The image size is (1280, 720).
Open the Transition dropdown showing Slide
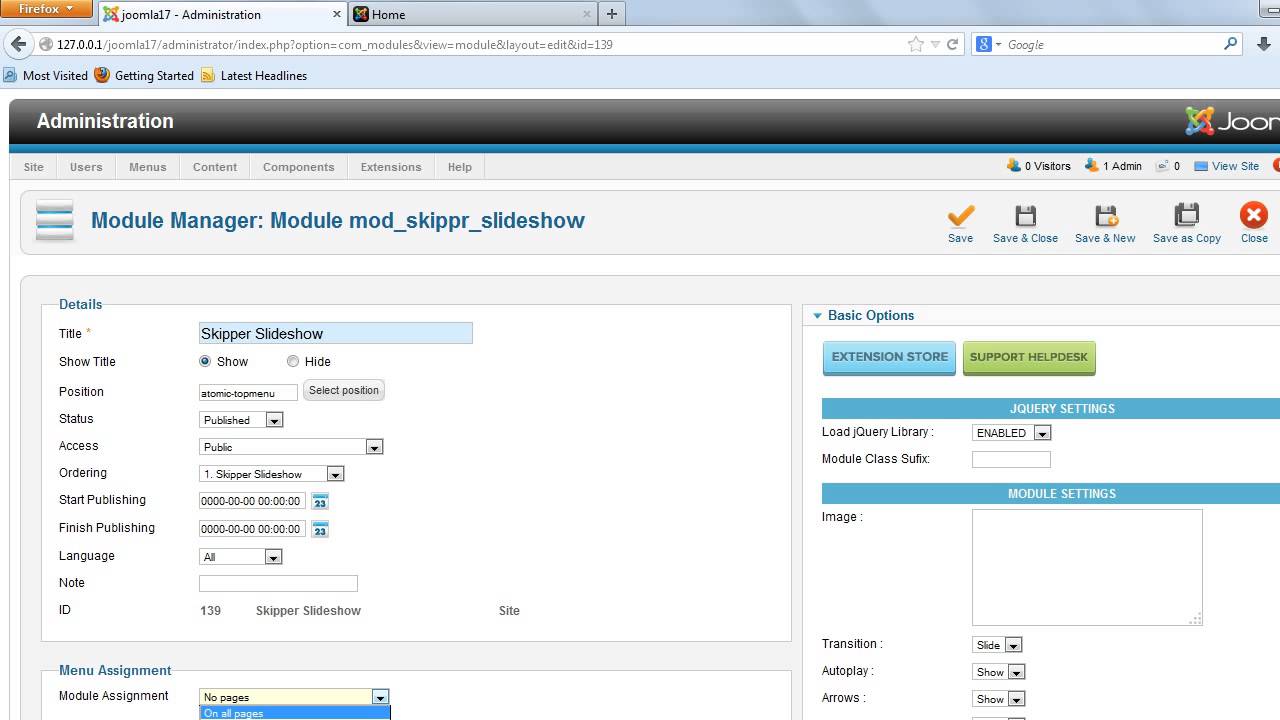click(x=997, y=645)
